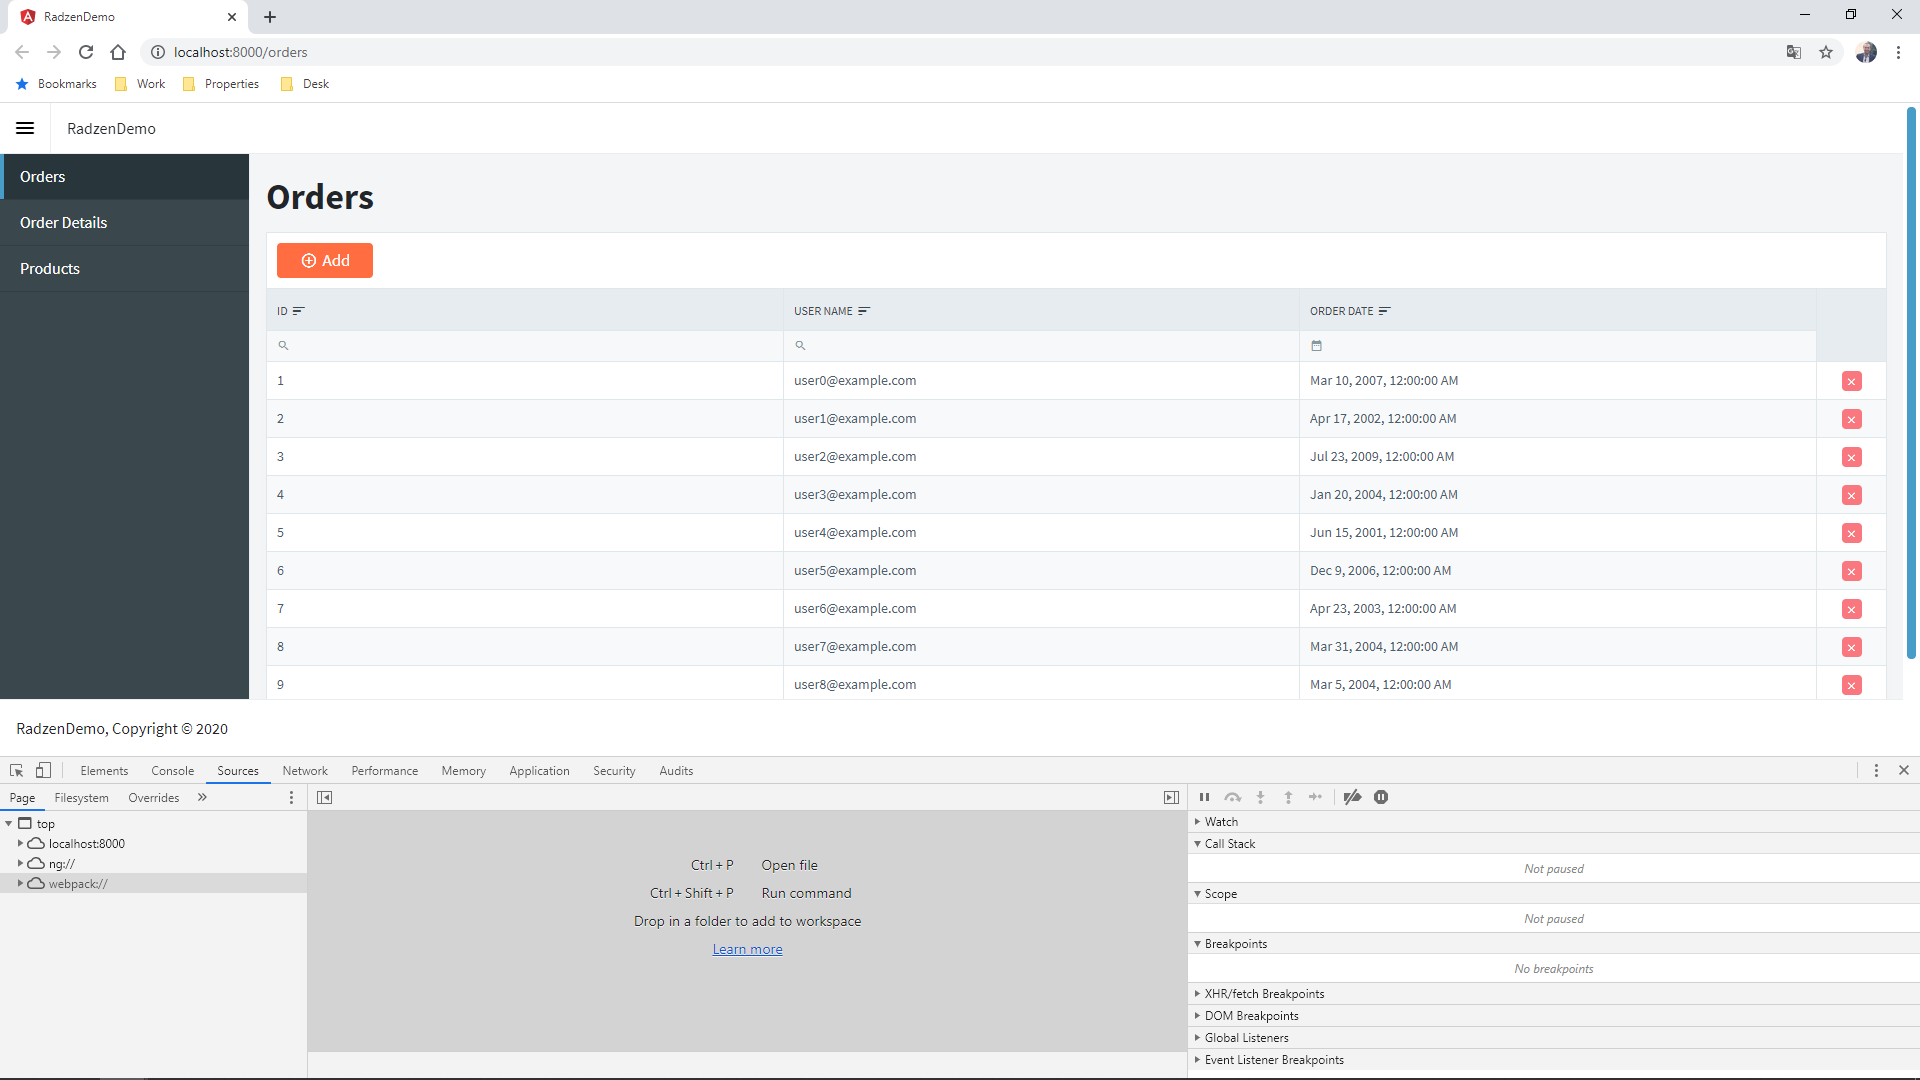The width and height of the screenshot is (1920, 1080).
Task: Bookmark this page with the star icon
Action: [x=1826, y=52]
